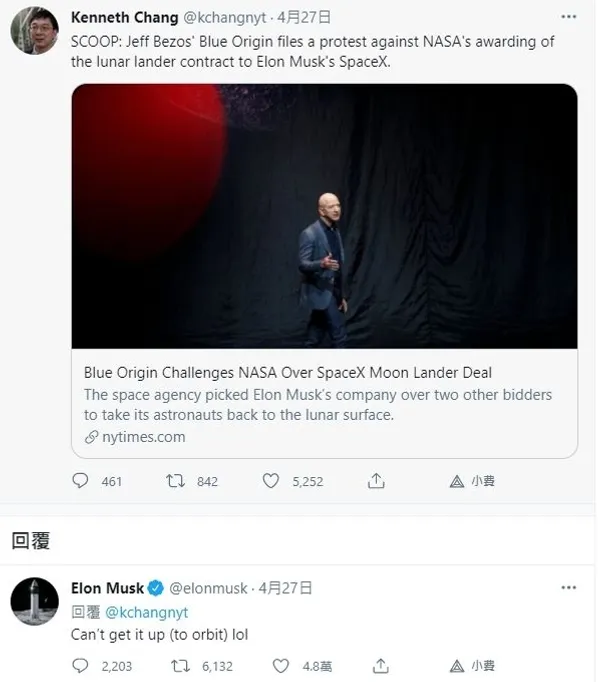Open the Kenneth Chang display name link
This screenshot has width=600, height=682.
click(x=124, y=17)
